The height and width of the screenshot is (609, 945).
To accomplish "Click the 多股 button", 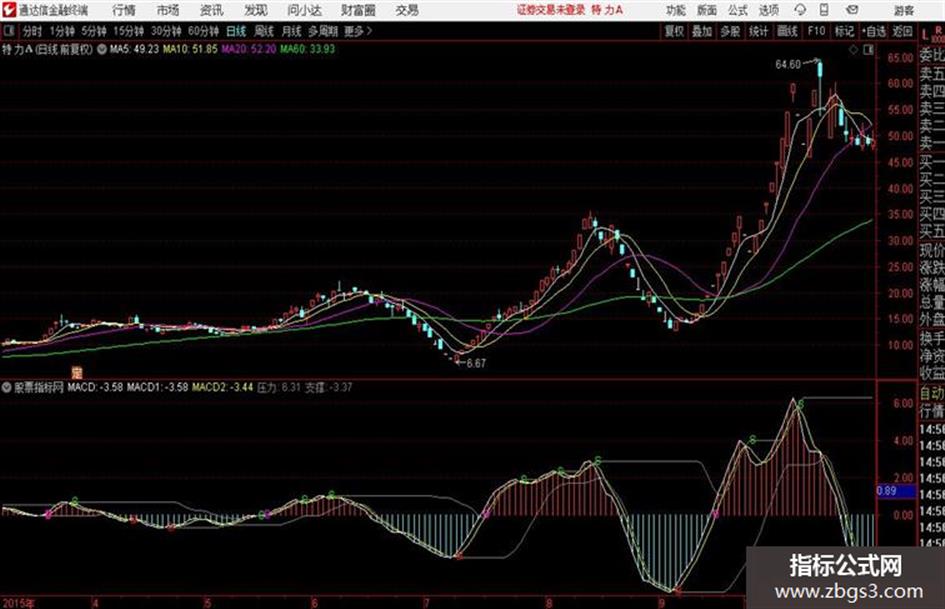I will tap(730, 31).
